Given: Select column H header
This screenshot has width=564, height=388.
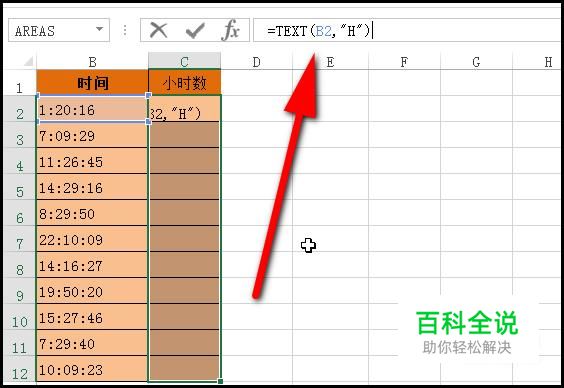Looking at the screenshot, I should click(x=538, y=61).
